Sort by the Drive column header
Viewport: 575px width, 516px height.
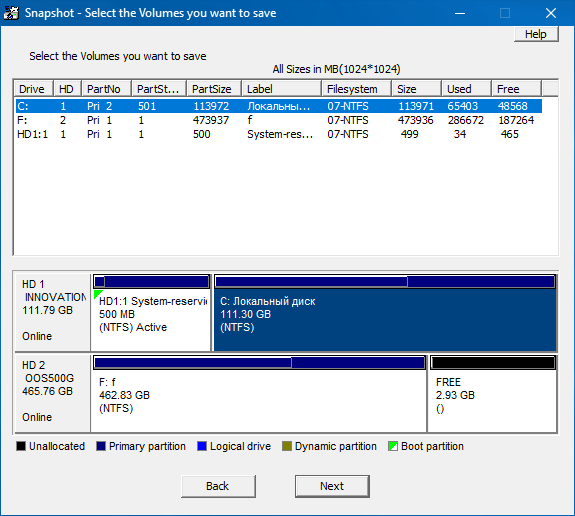coord(34,89)
